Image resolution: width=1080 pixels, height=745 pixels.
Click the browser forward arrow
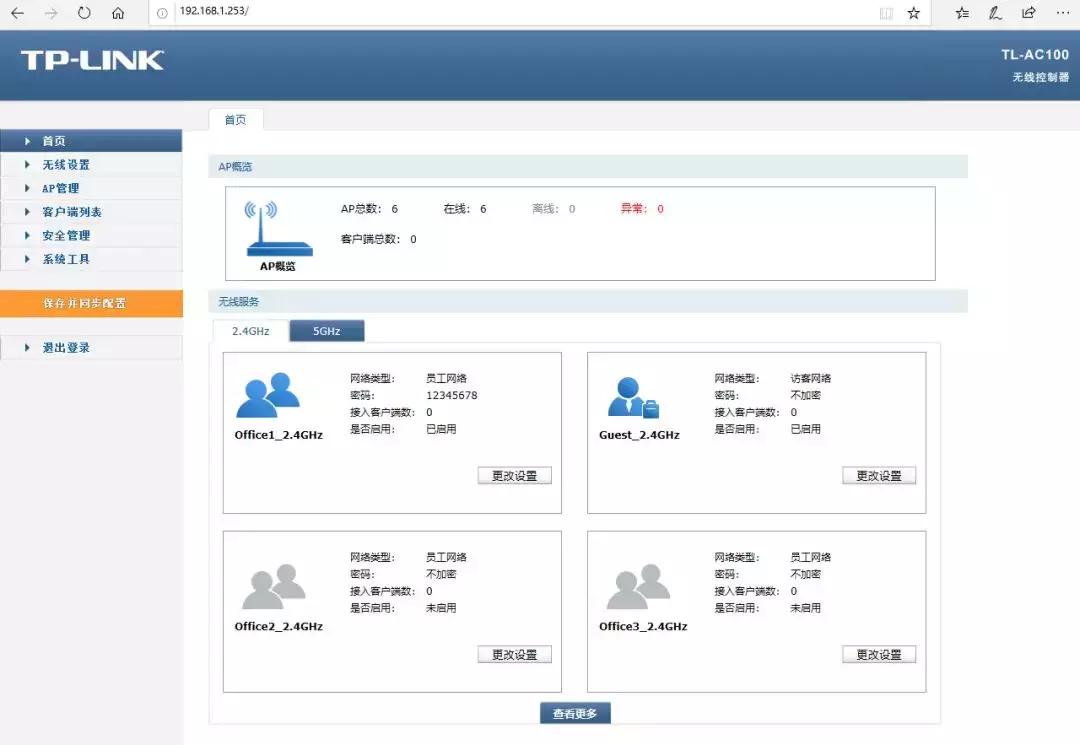pos(51,13)
